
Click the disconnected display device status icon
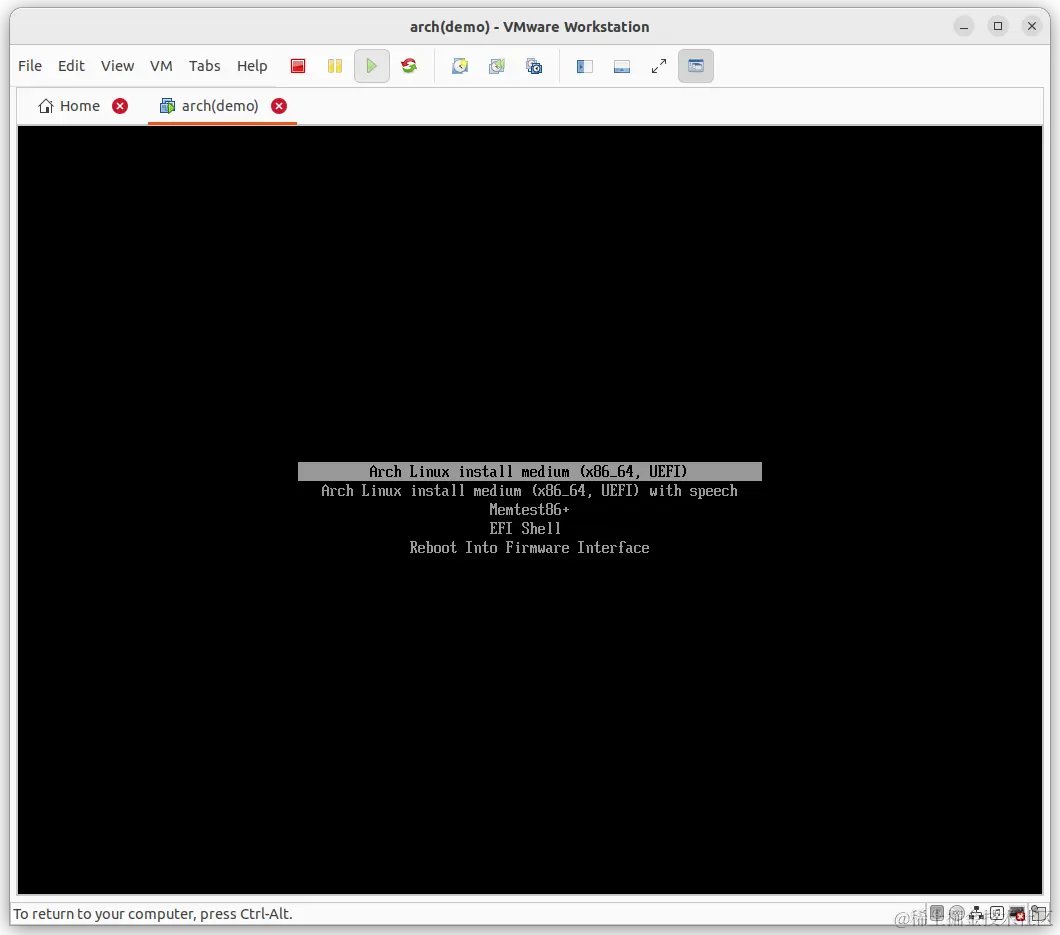[x=1017, y=914]
